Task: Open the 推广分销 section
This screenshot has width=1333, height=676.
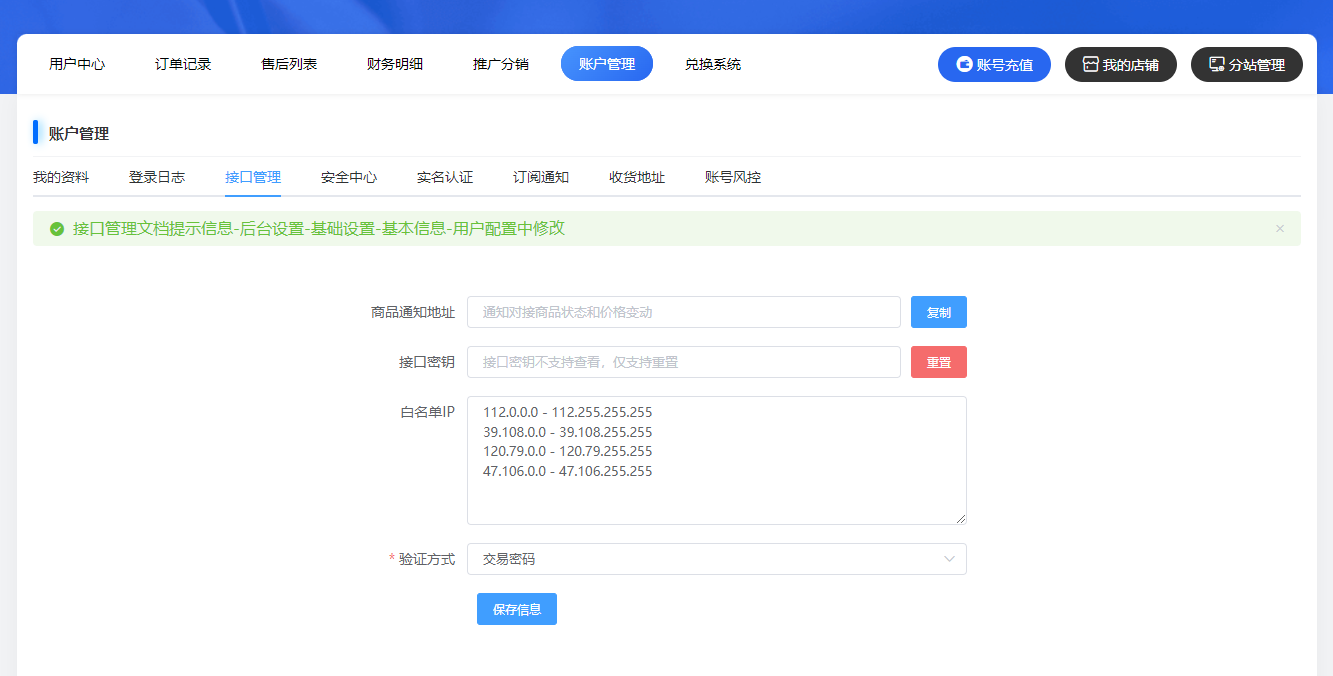Action: point(500,63)
